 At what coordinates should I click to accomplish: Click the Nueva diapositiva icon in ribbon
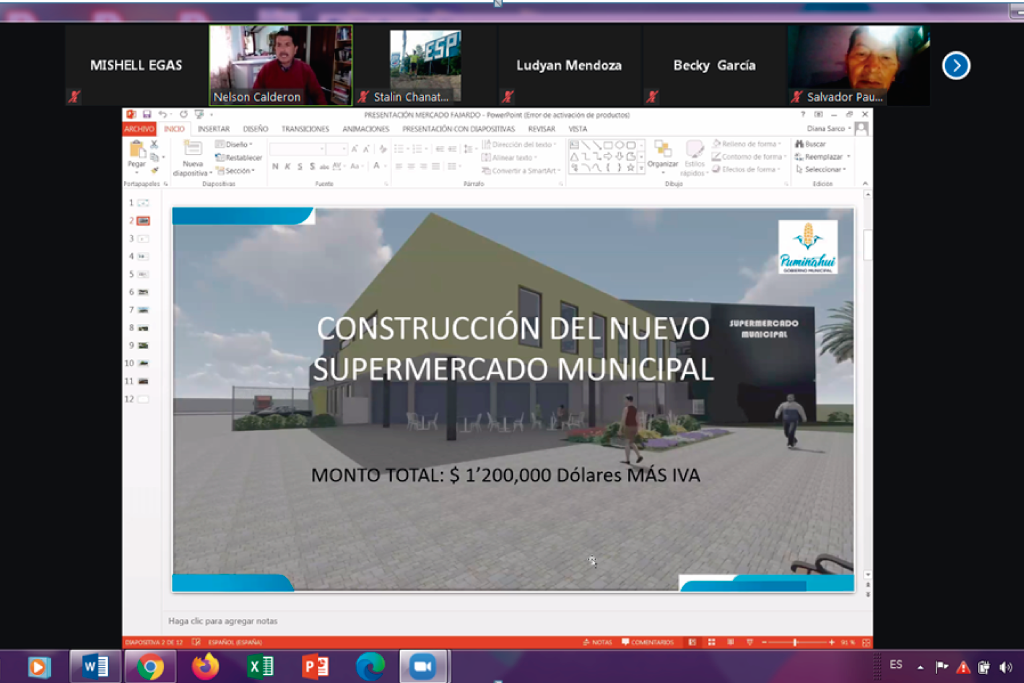pyautogui.click(x=192, y=150)
